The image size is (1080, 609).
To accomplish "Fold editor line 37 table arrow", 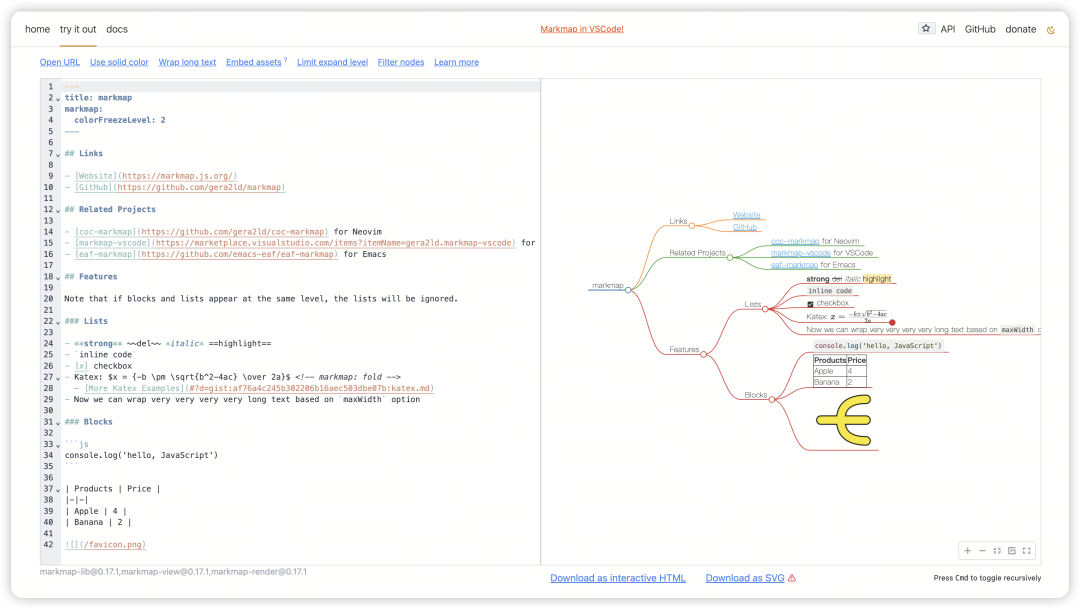I will pyautogui.click(x=58, y=490).
